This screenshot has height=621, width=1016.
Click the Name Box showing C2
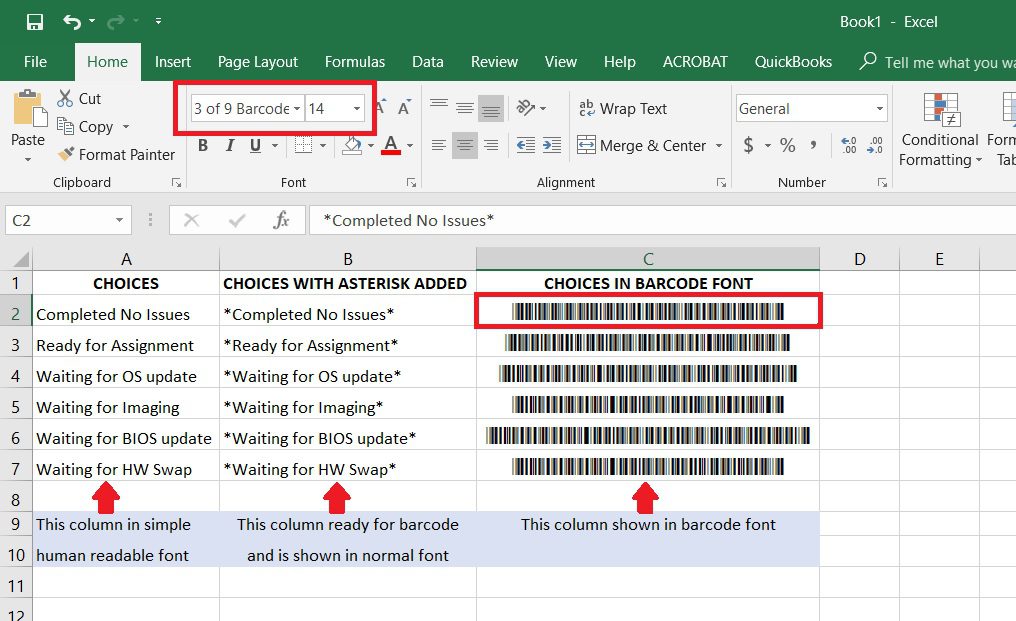pos(60,220)
